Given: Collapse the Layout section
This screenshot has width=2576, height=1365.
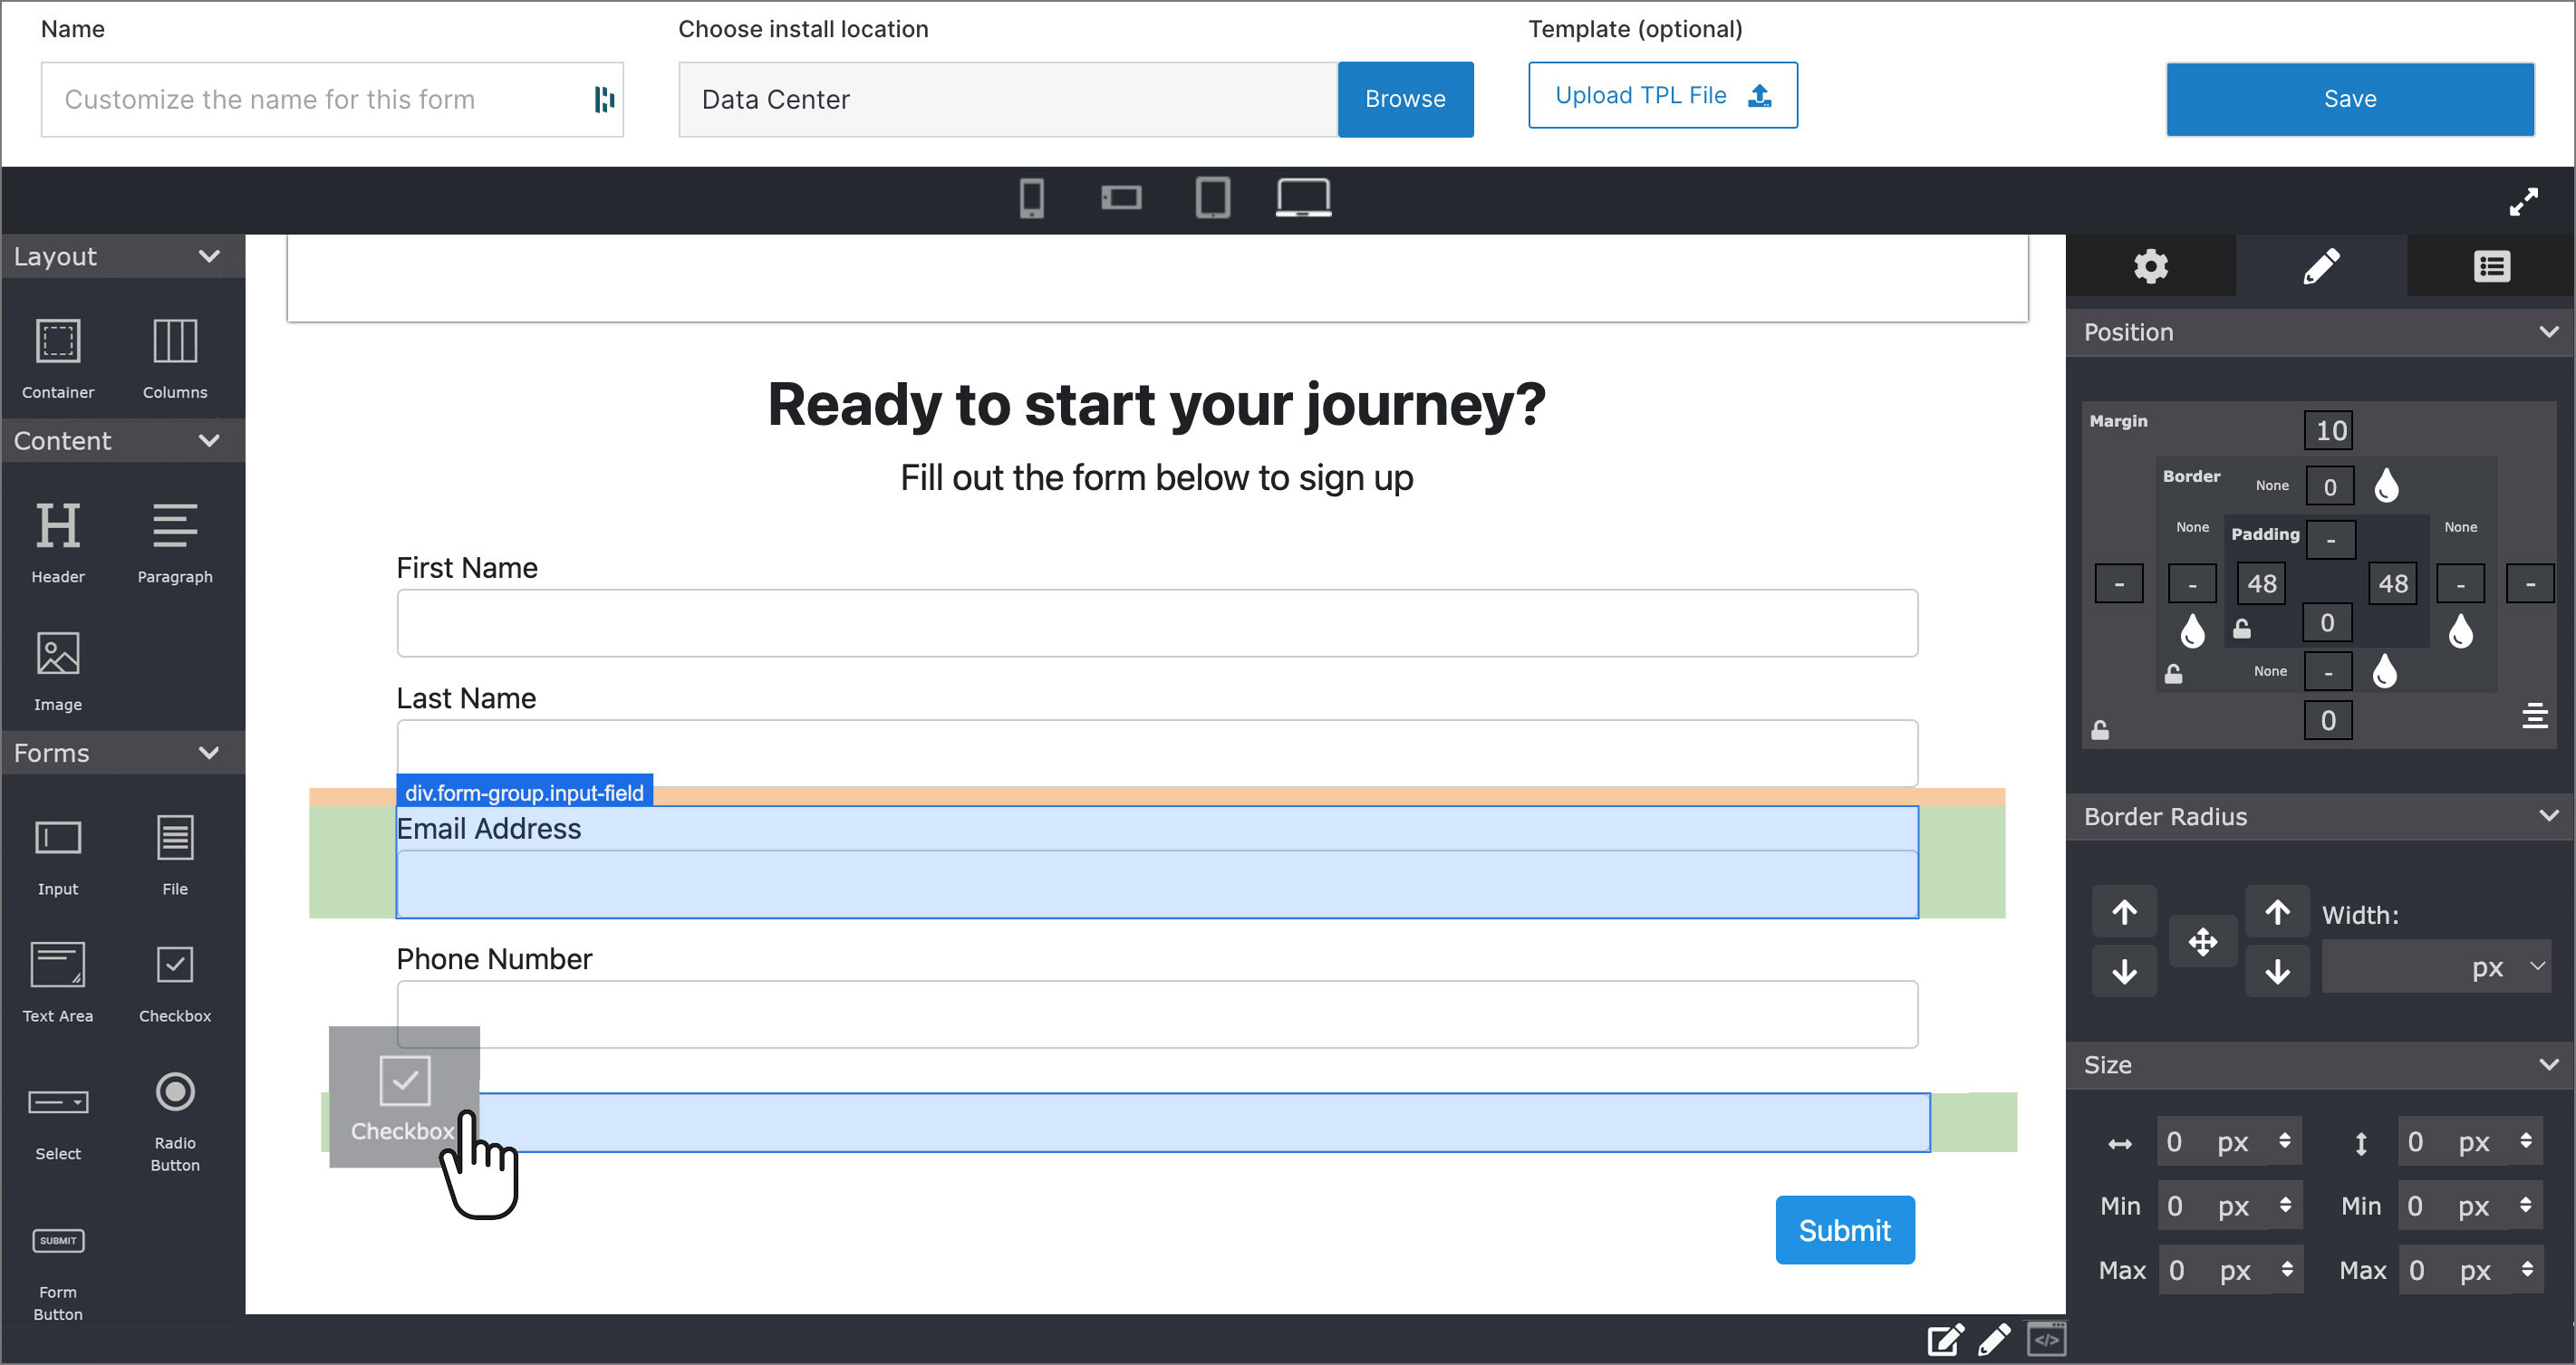Looking at the screenshot, I should point(209,256).
